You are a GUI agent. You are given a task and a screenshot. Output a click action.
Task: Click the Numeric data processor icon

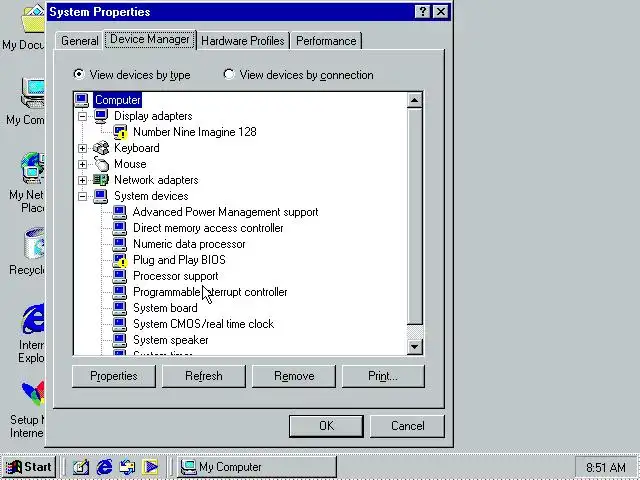click(120, 244)
